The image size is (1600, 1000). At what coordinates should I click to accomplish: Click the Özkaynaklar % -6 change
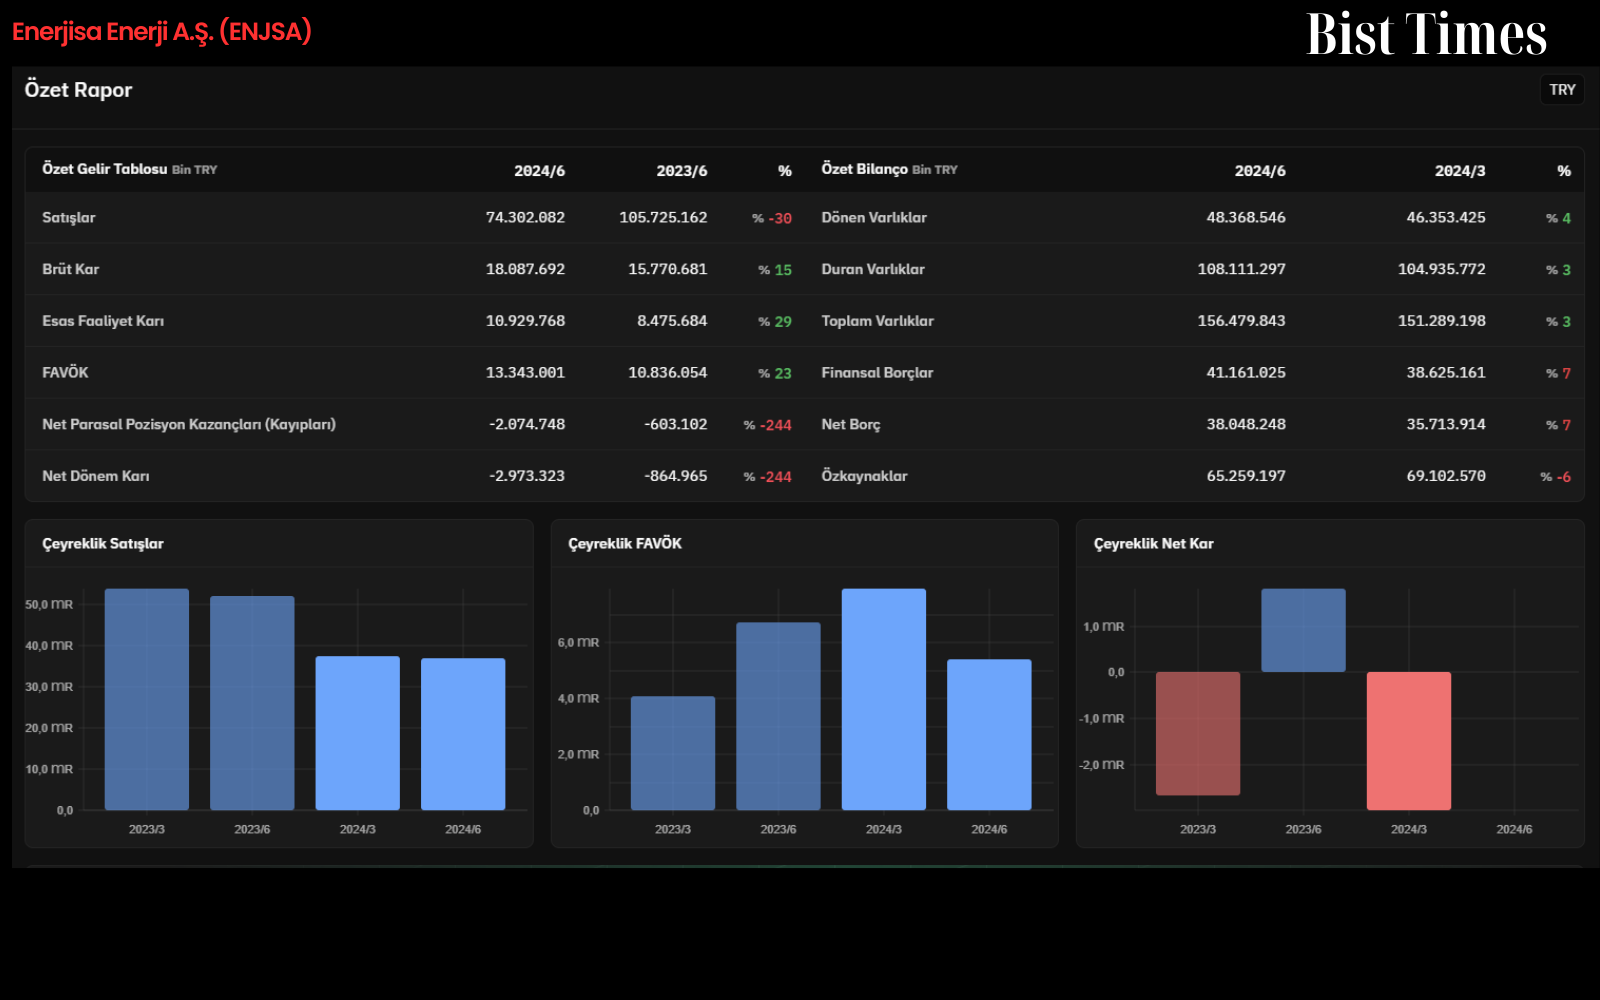(1556, 477)
